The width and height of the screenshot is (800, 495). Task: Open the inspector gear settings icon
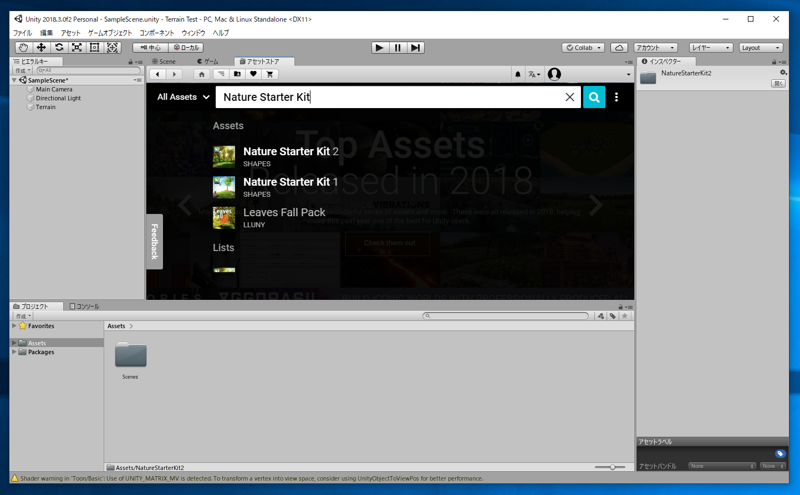click(x=783, y=72)
